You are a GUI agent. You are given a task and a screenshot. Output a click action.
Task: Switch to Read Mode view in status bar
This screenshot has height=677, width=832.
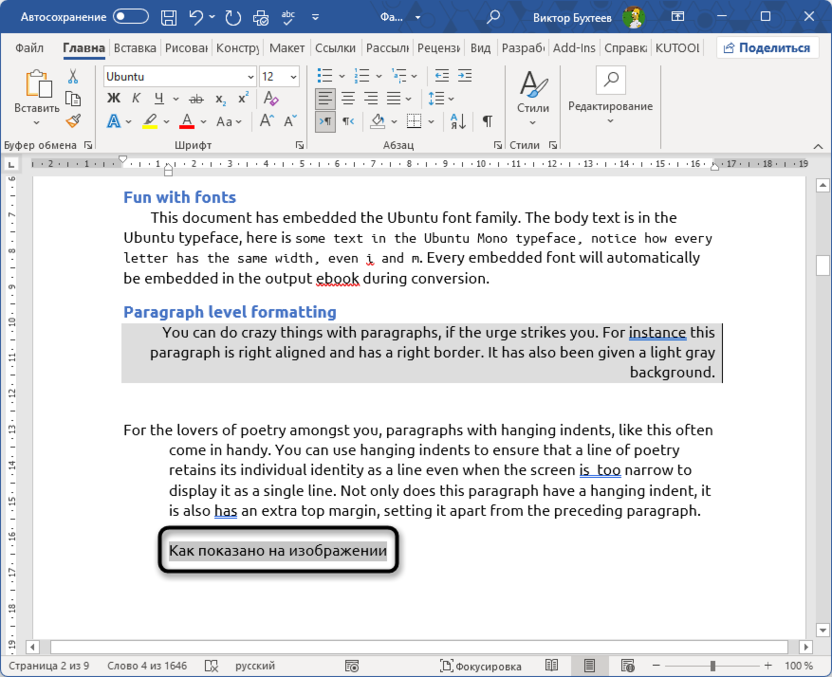point(552,666)
